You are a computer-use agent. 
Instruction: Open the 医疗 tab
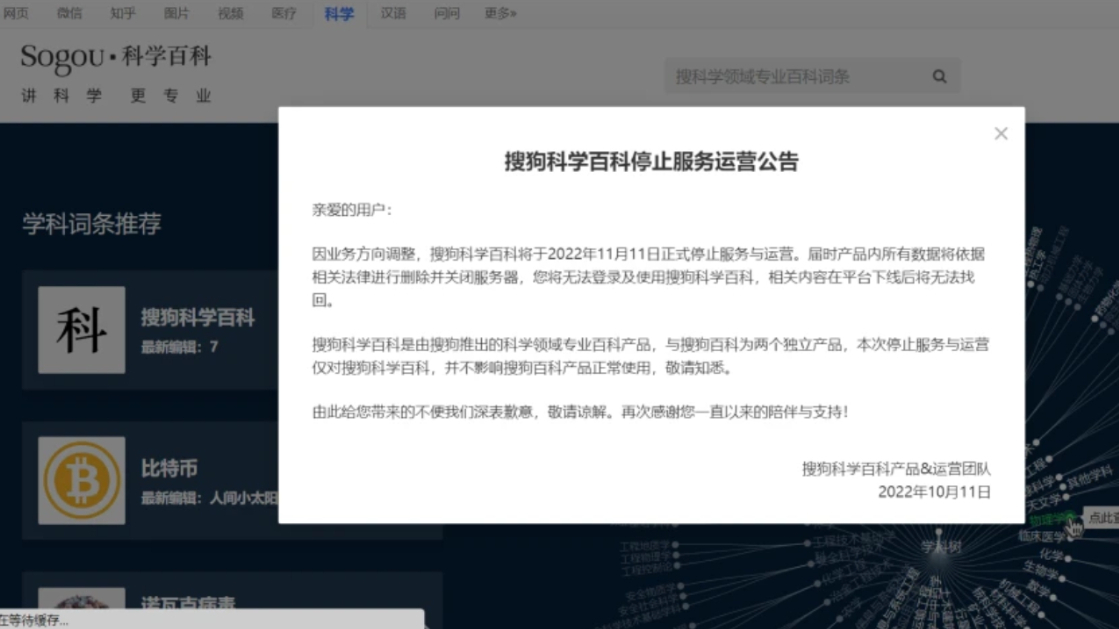click(284, 13)
